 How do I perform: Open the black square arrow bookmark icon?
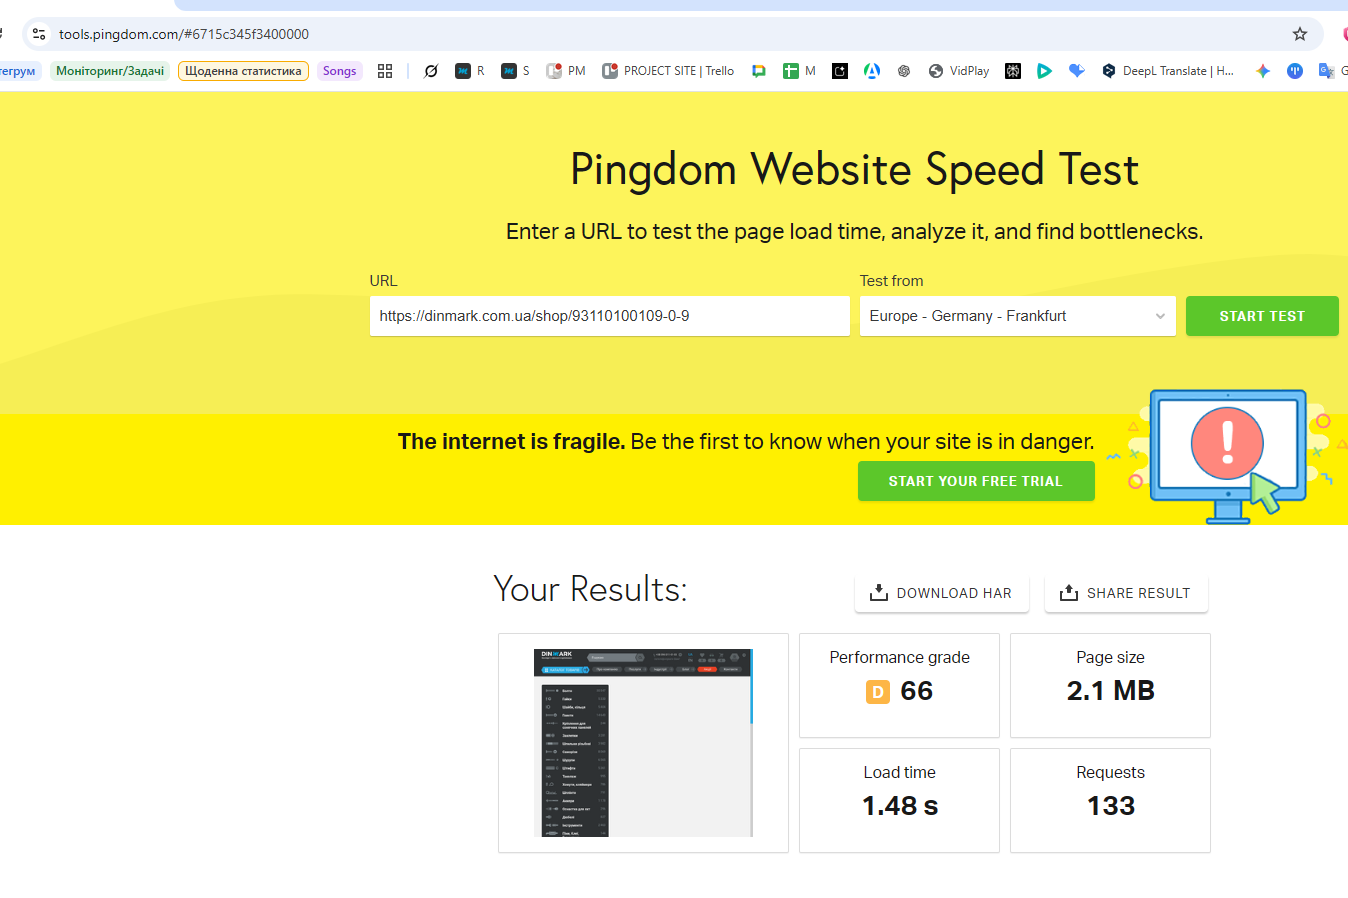tap(840, 71)
